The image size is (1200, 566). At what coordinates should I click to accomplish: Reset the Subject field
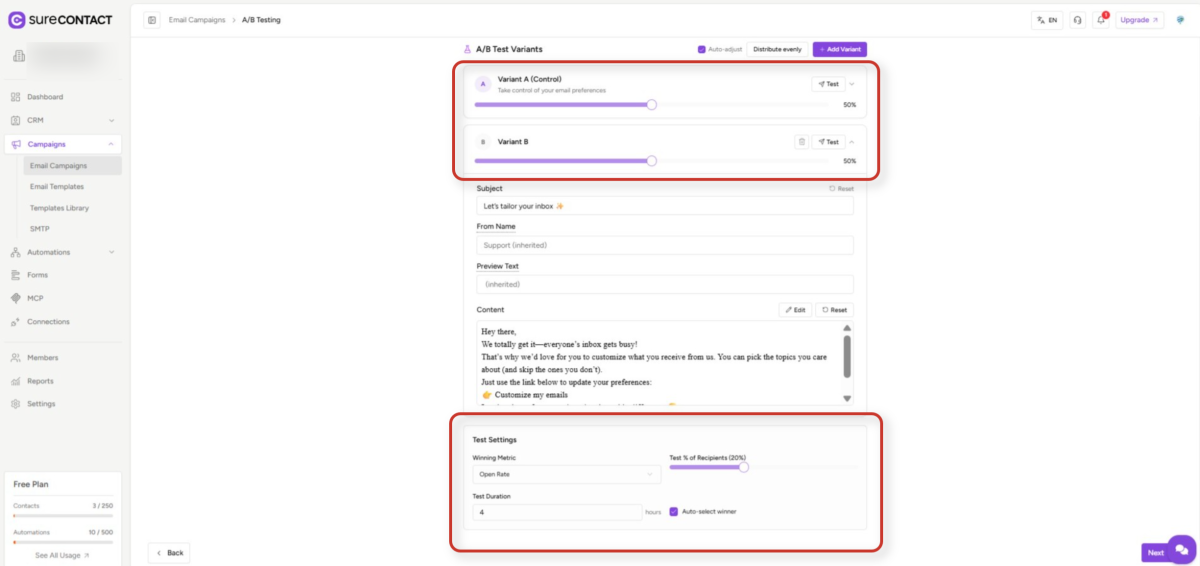pyautogui.click(x=841, y=189)
